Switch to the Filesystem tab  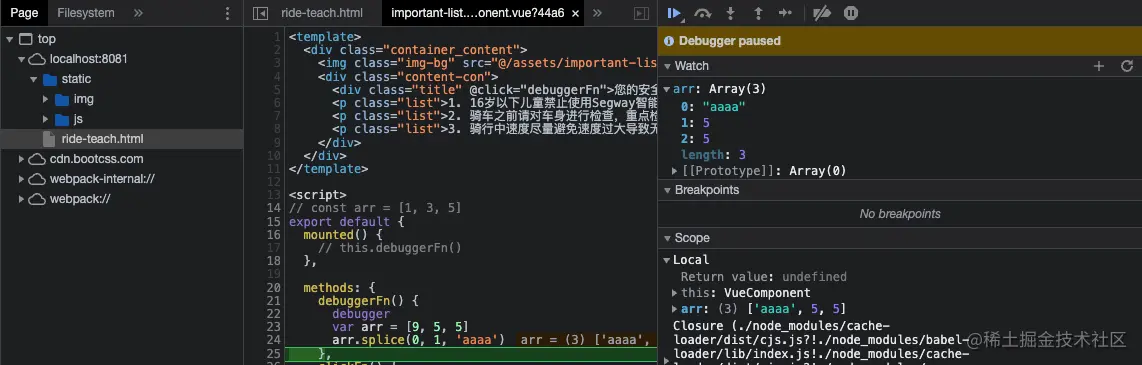(x=86, y=13)
